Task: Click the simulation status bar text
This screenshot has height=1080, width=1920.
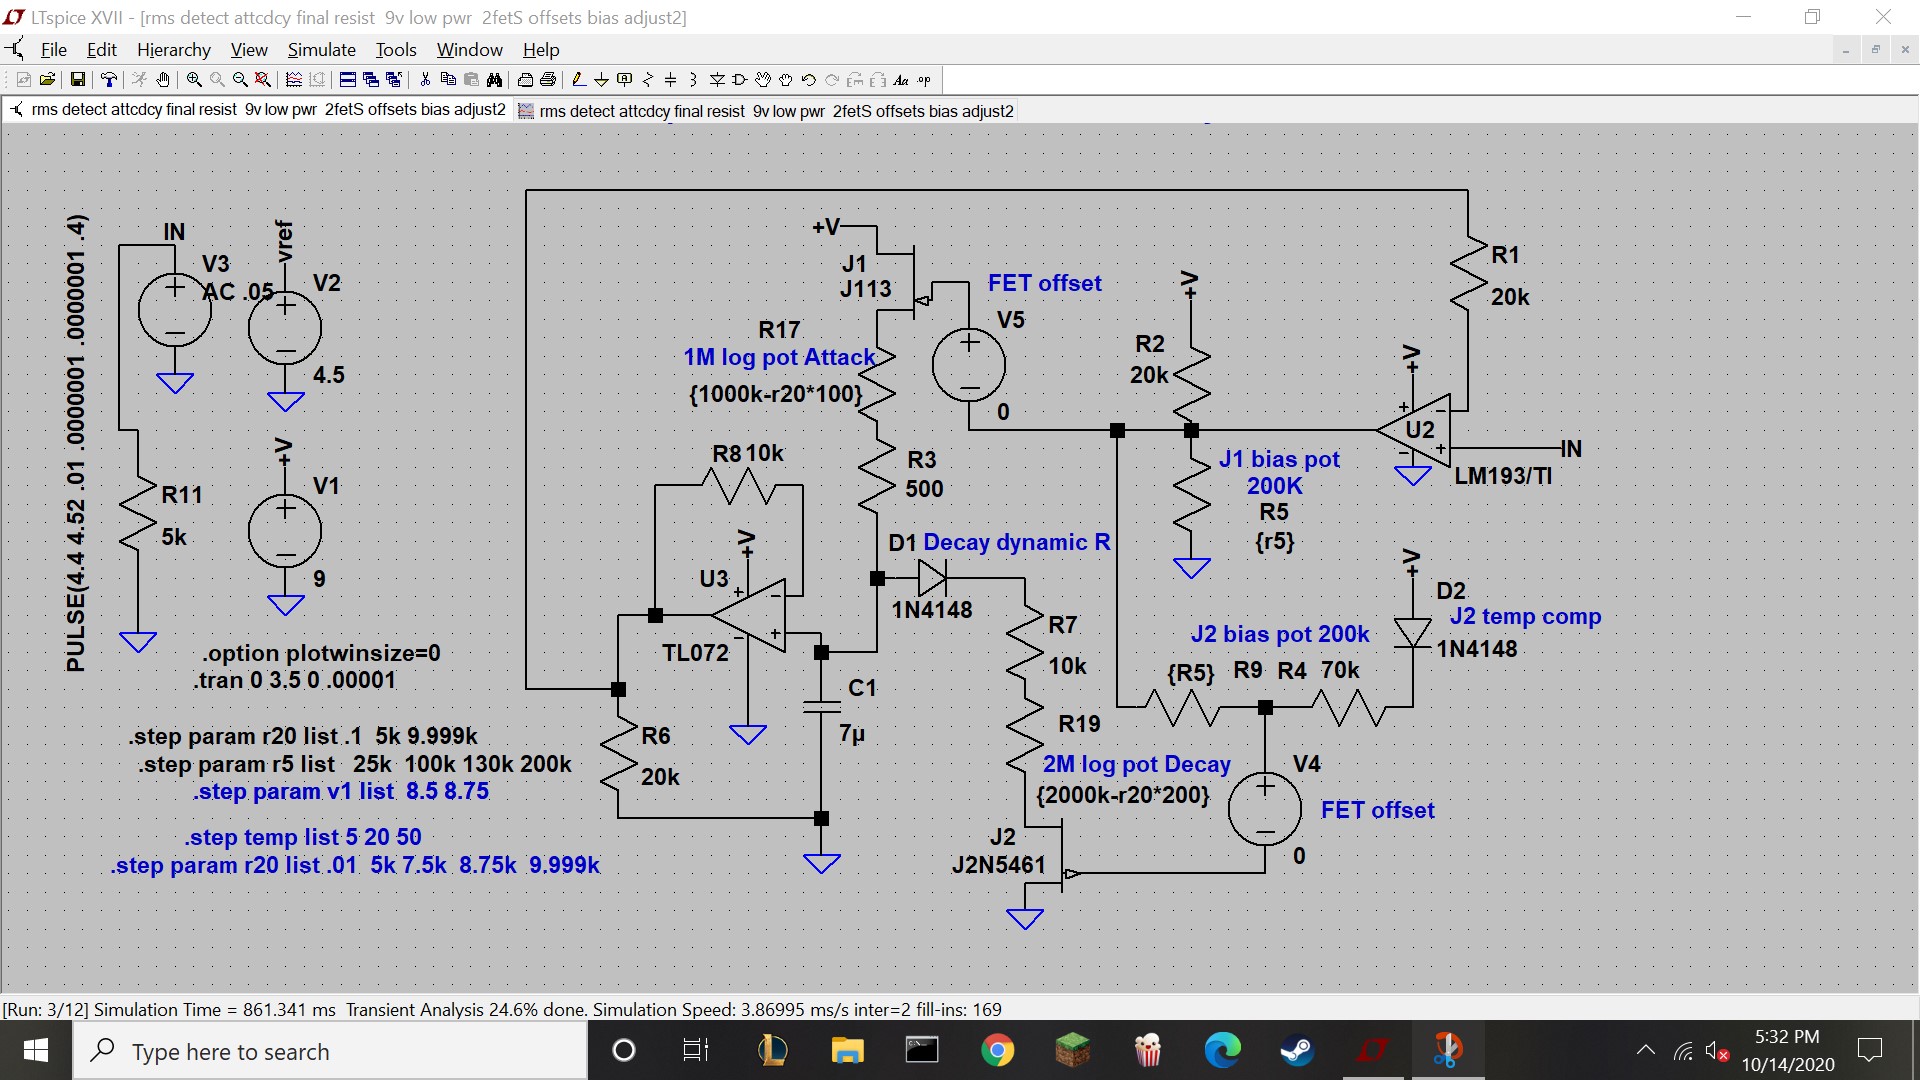Action: click(x=502, y=1009)
